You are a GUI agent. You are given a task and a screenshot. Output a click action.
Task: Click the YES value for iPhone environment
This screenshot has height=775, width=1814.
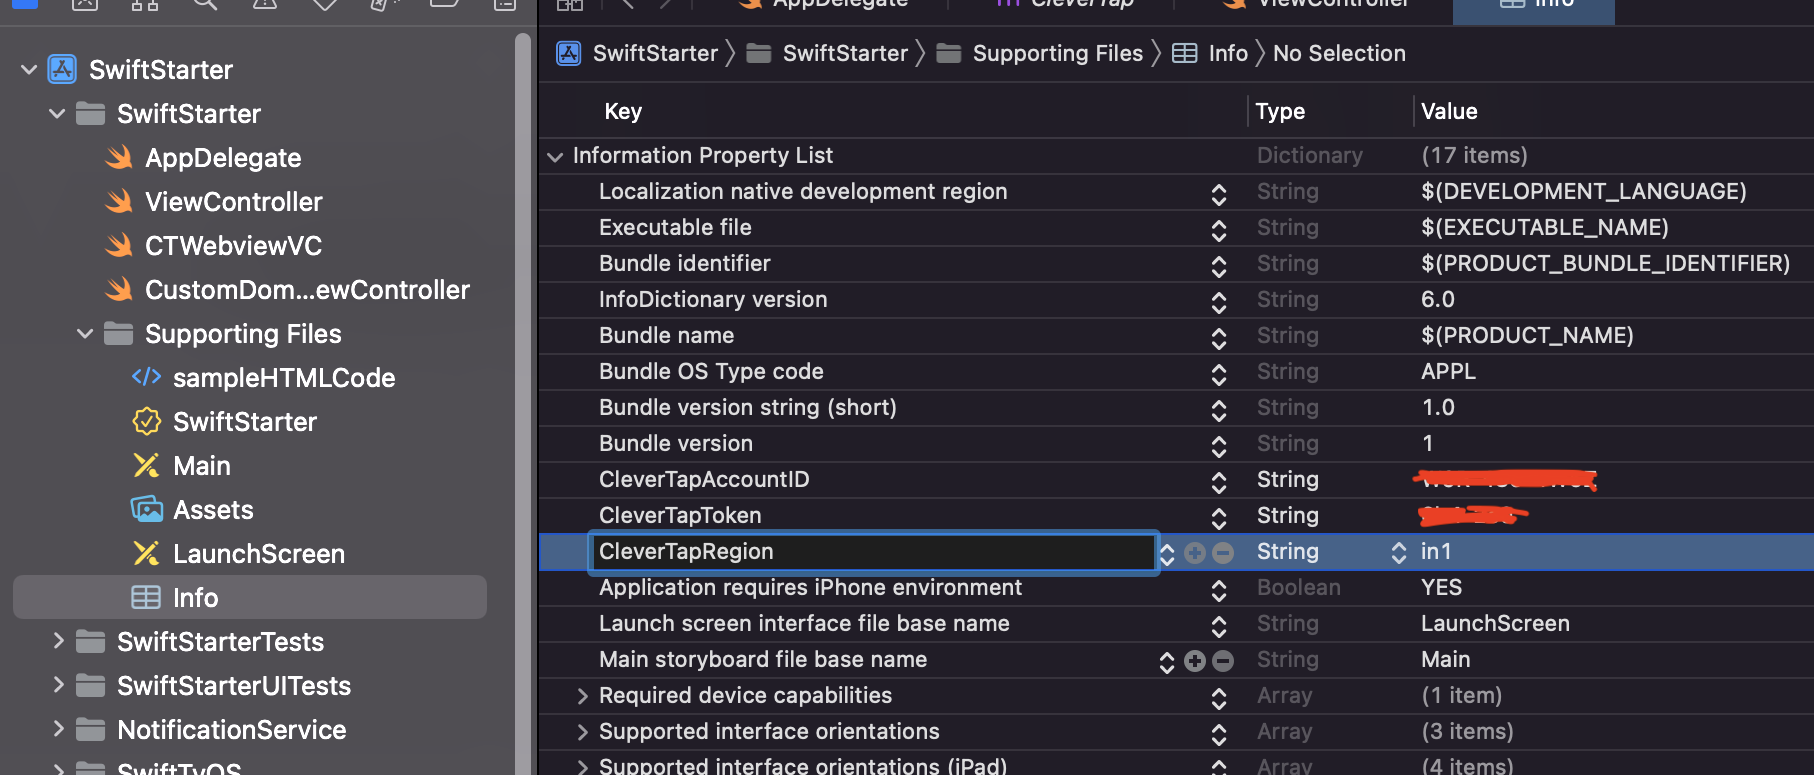[1441, 587]
